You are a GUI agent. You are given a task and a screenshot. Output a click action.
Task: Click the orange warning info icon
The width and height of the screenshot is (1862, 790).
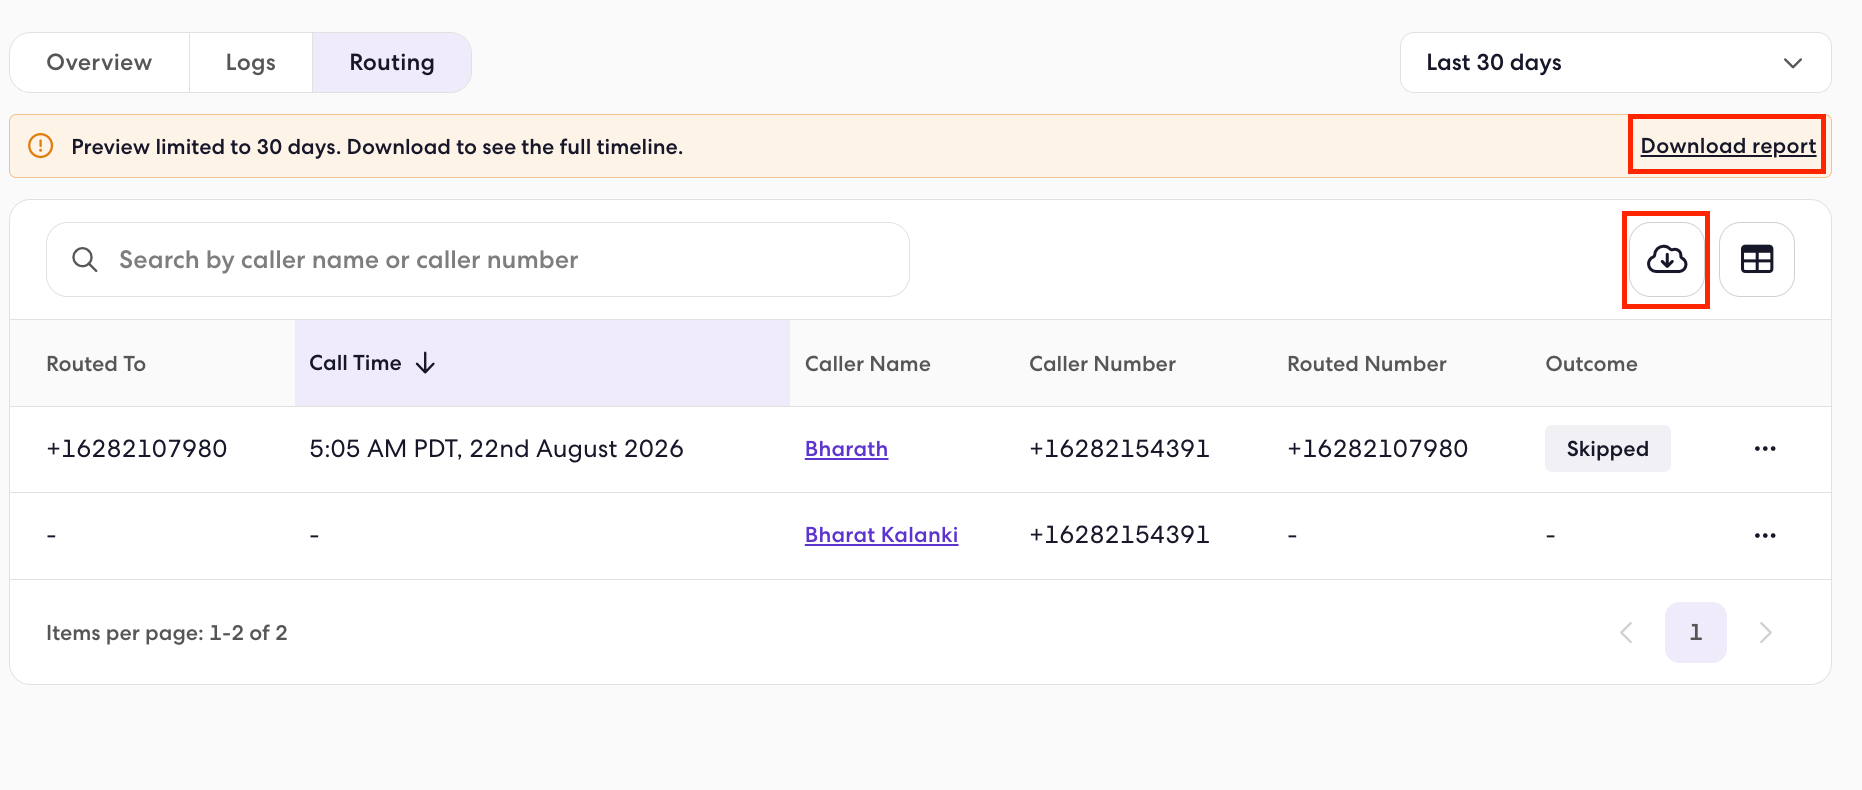[x=41, y=146]
